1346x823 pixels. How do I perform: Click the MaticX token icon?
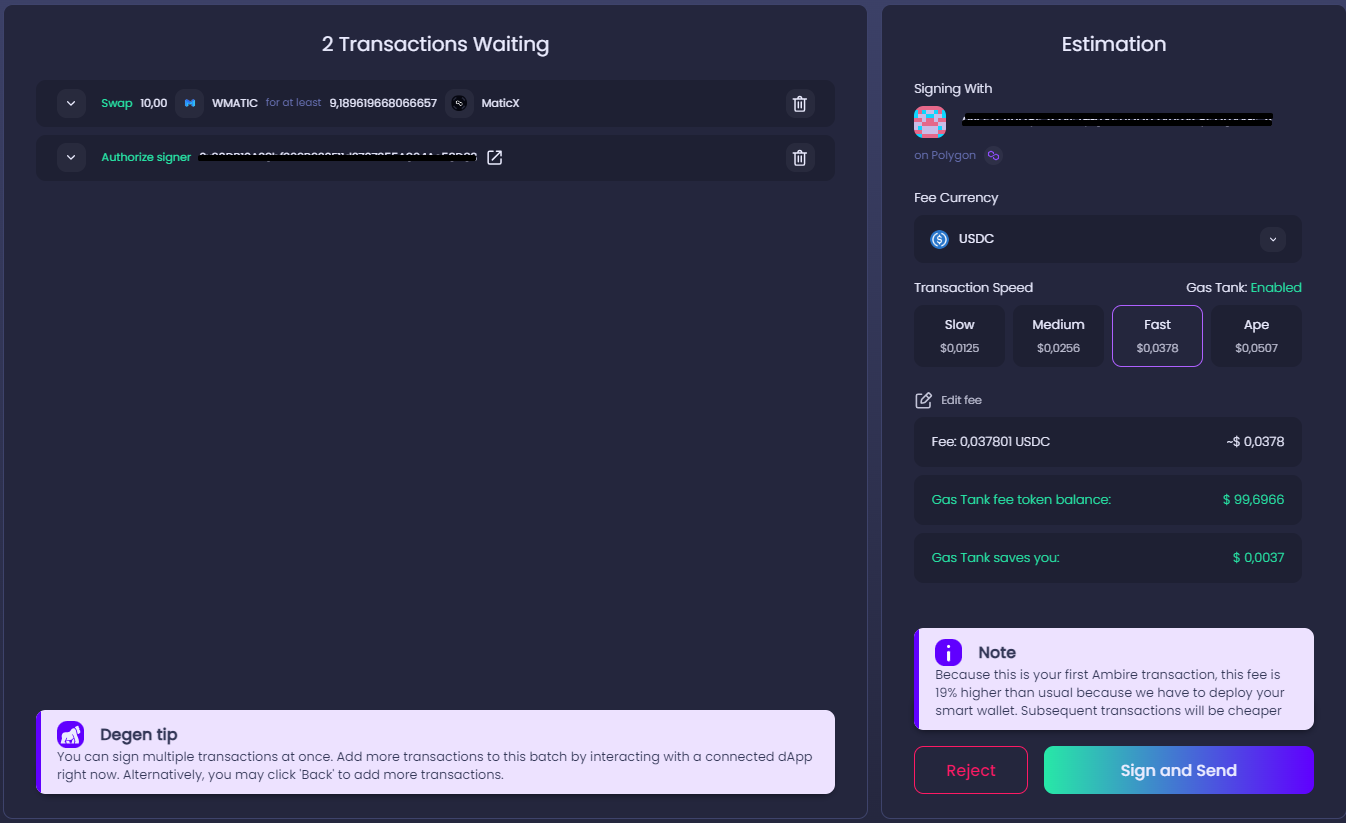click(459, 103)
